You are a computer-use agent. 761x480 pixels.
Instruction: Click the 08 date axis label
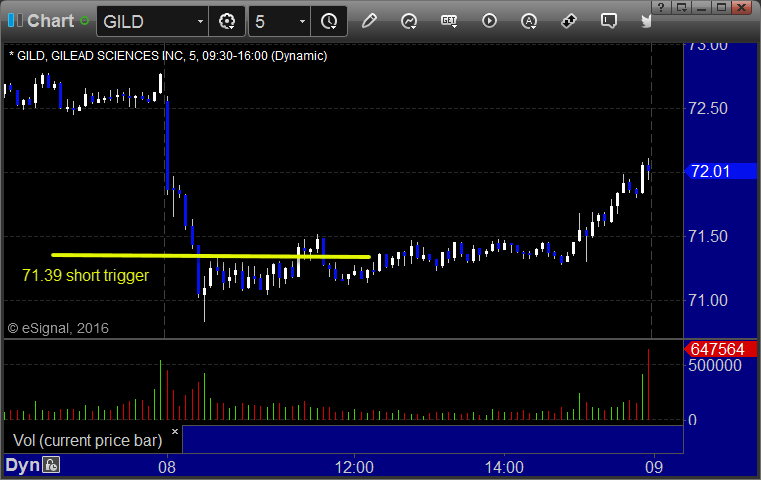[x=167, y=467]
